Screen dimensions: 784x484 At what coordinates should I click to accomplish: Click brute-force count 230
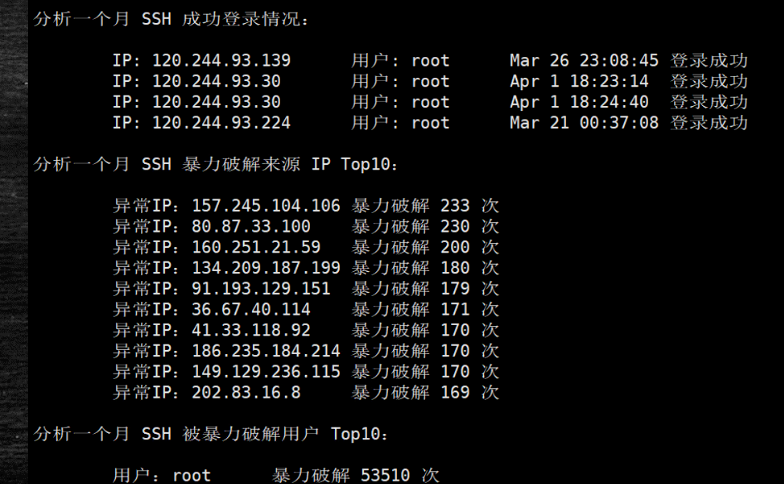(455, 226)
